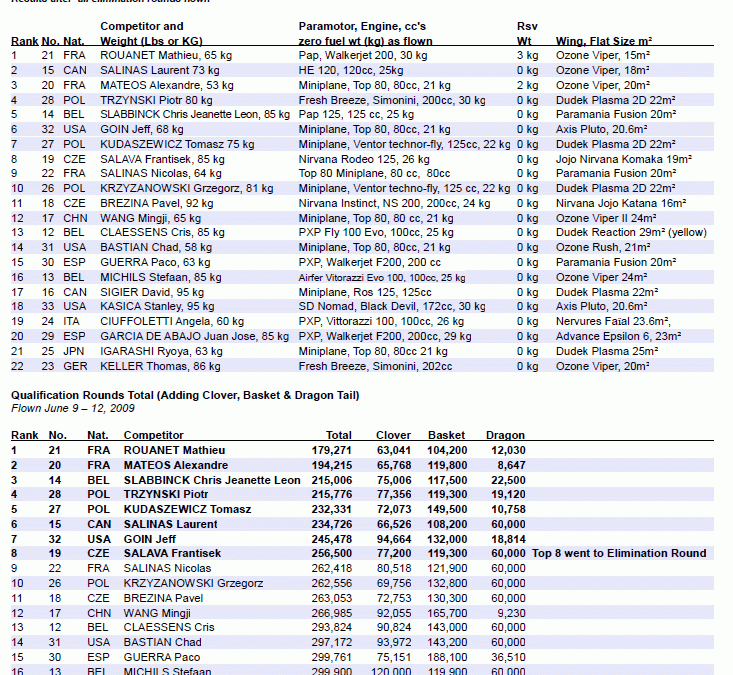The height and width of the screenshot is (675, 733).
Task: Click the 'Qualification Rounds Total' section heading
Action: [x=185, y=395]
